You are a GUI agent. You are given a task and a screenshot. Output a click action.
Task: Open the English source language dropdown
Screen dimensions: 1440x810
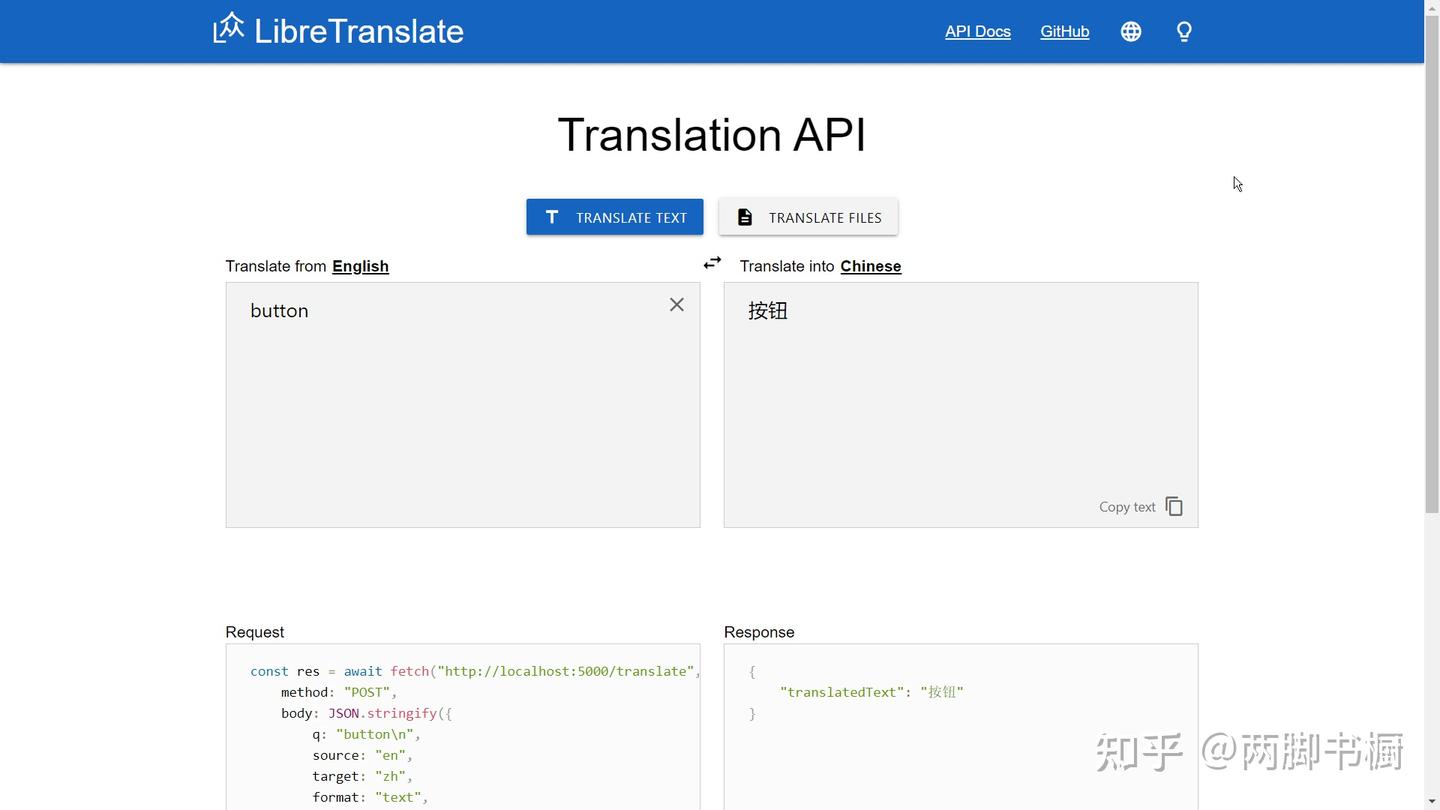[360, 266]
